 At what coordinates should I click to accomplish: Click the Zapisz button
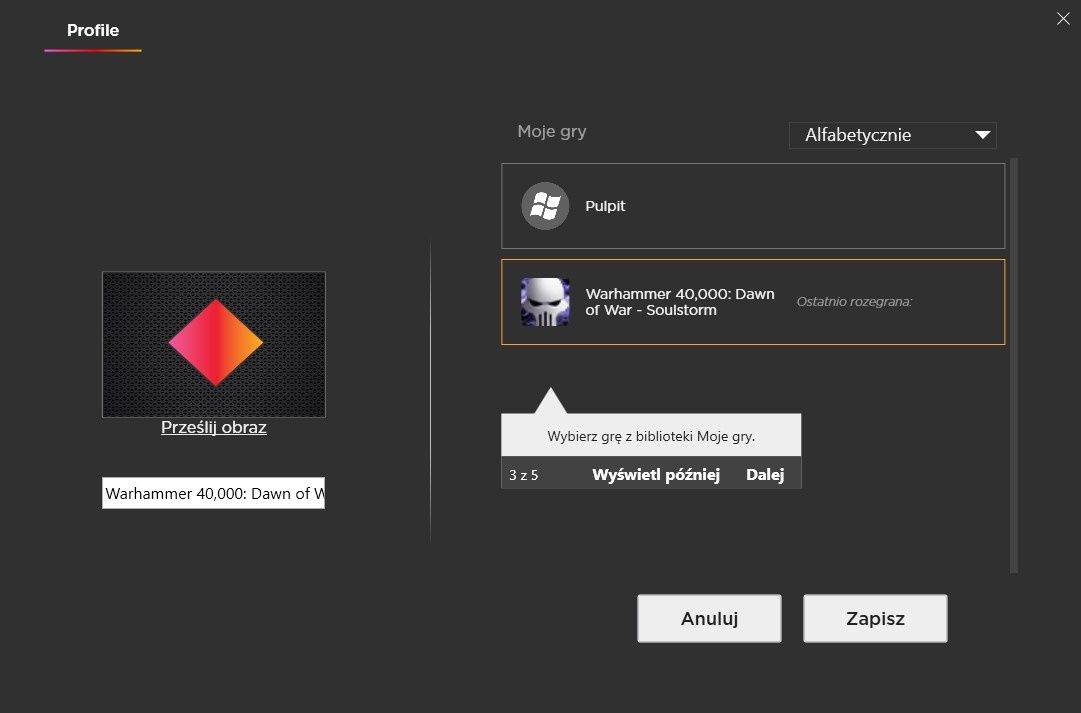coord(875,619)
